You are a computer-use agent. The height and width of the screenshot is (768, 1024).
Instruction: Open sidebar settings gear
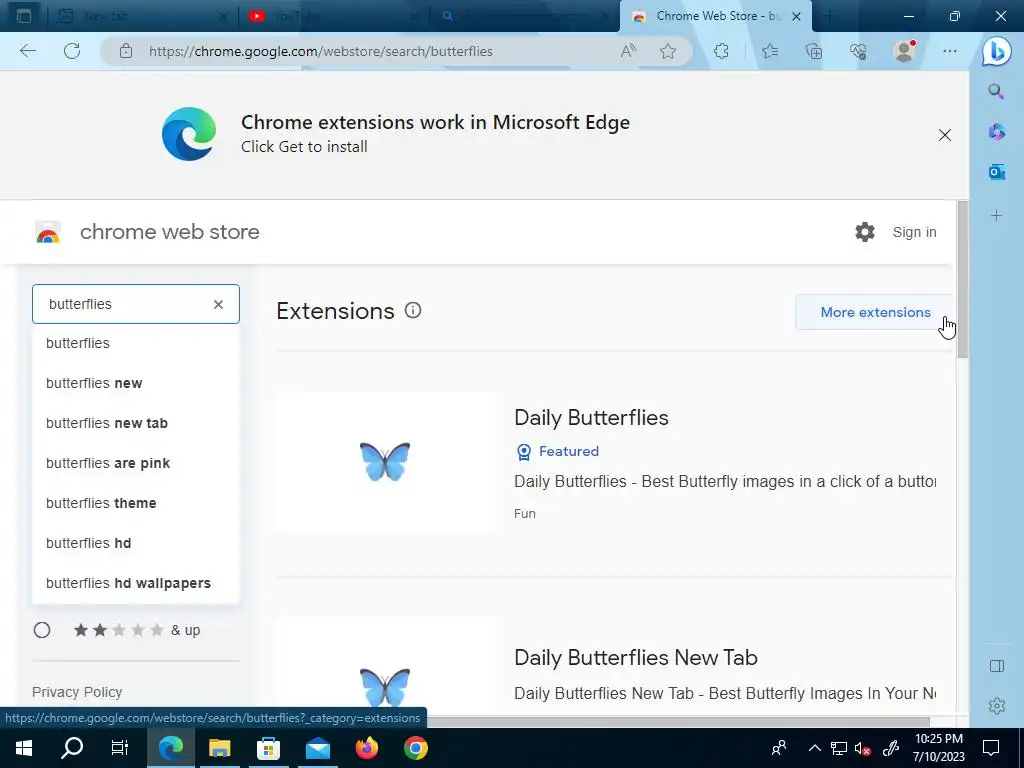click(997, 706)
